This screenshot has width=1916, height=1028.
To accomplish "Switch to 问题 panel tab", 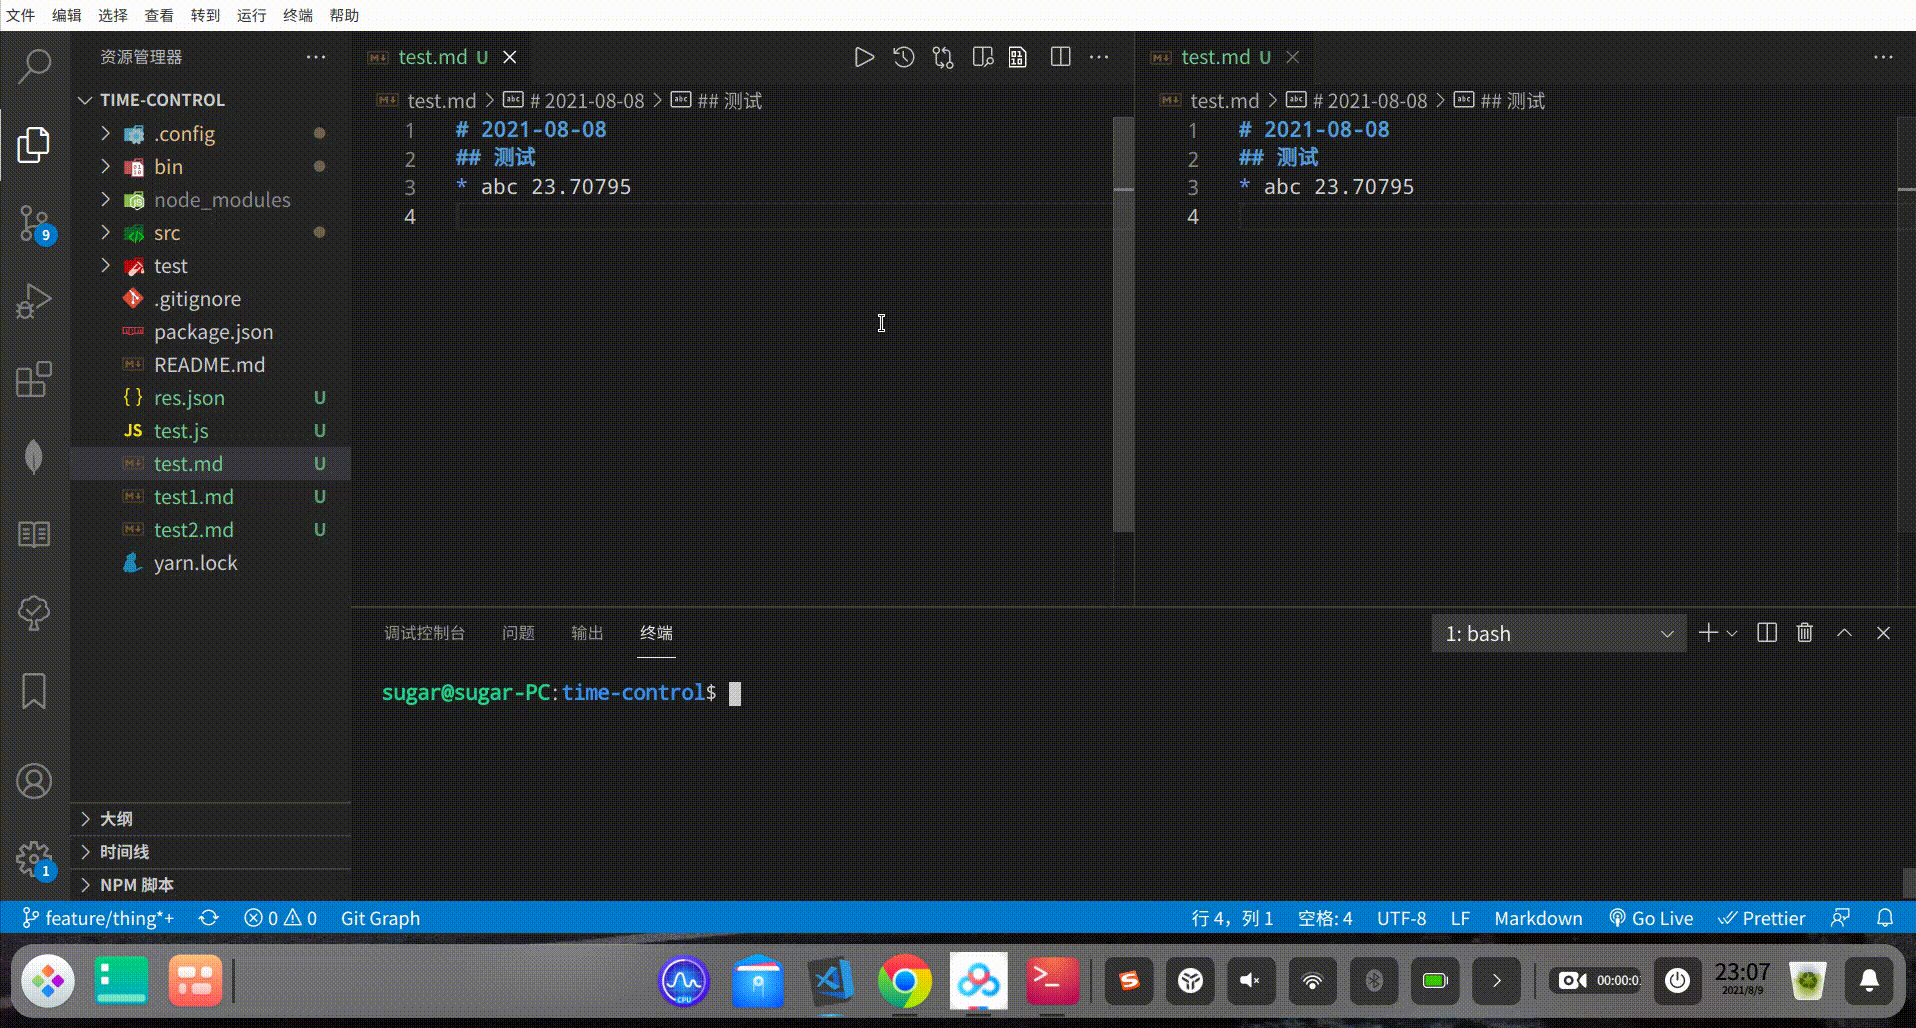I will 518,633.
